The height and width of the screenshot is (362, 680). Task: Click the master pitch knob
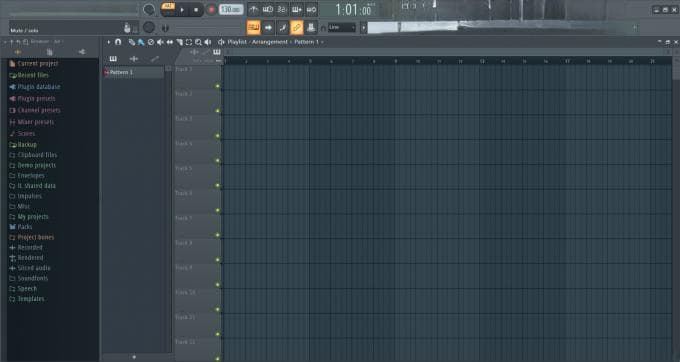point(149,27)
